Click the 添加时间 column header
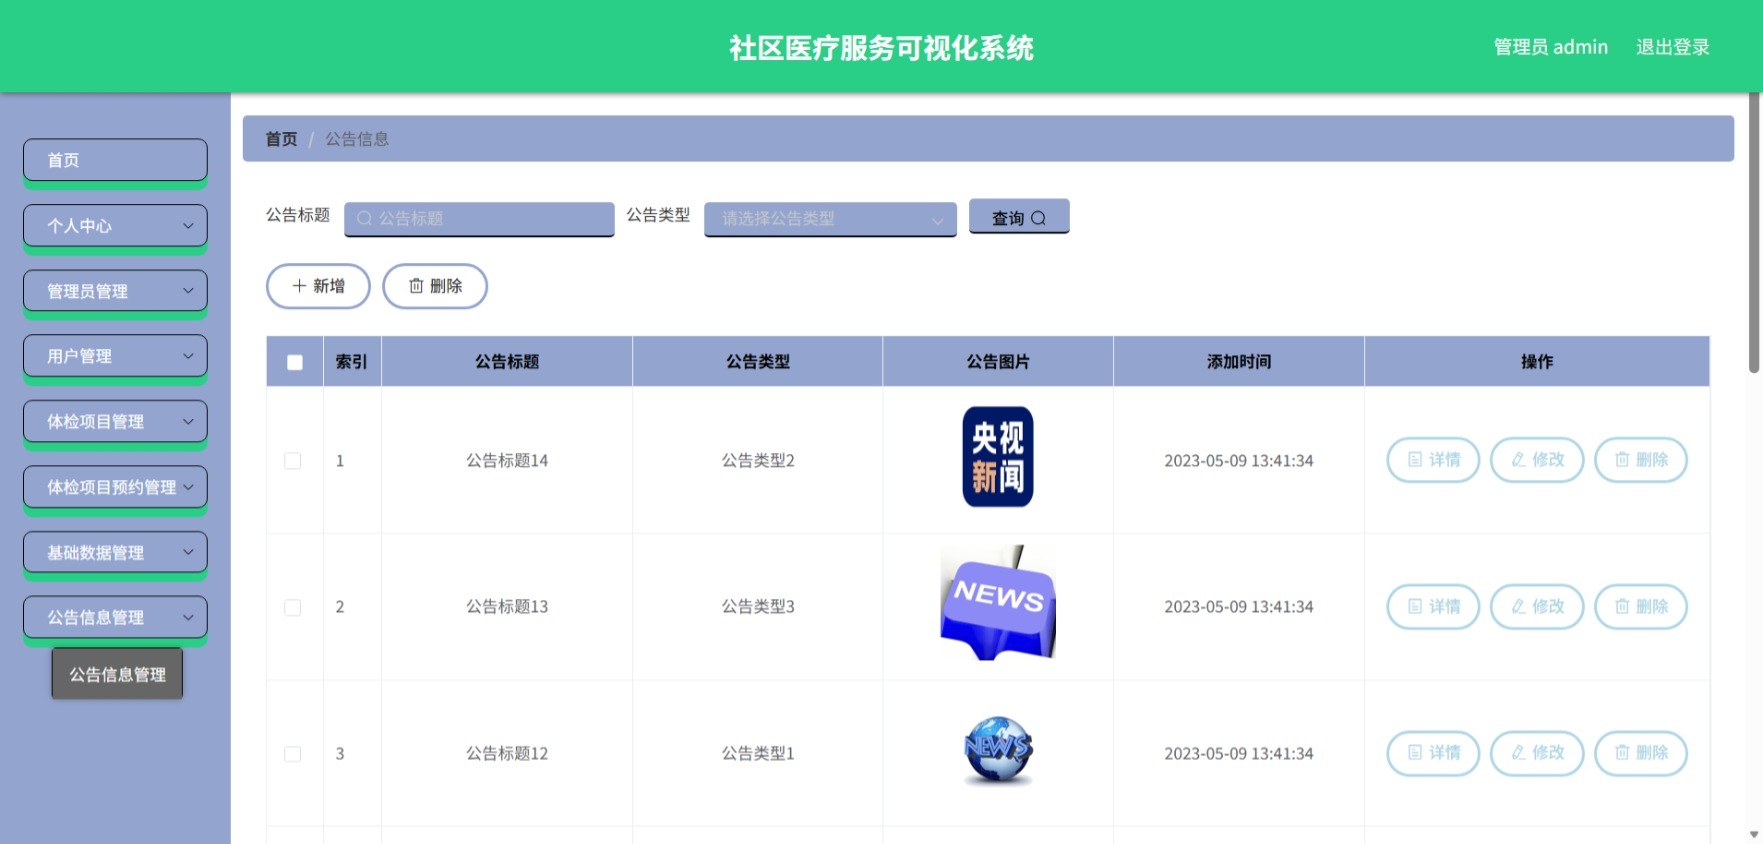 click(1239, 362)
